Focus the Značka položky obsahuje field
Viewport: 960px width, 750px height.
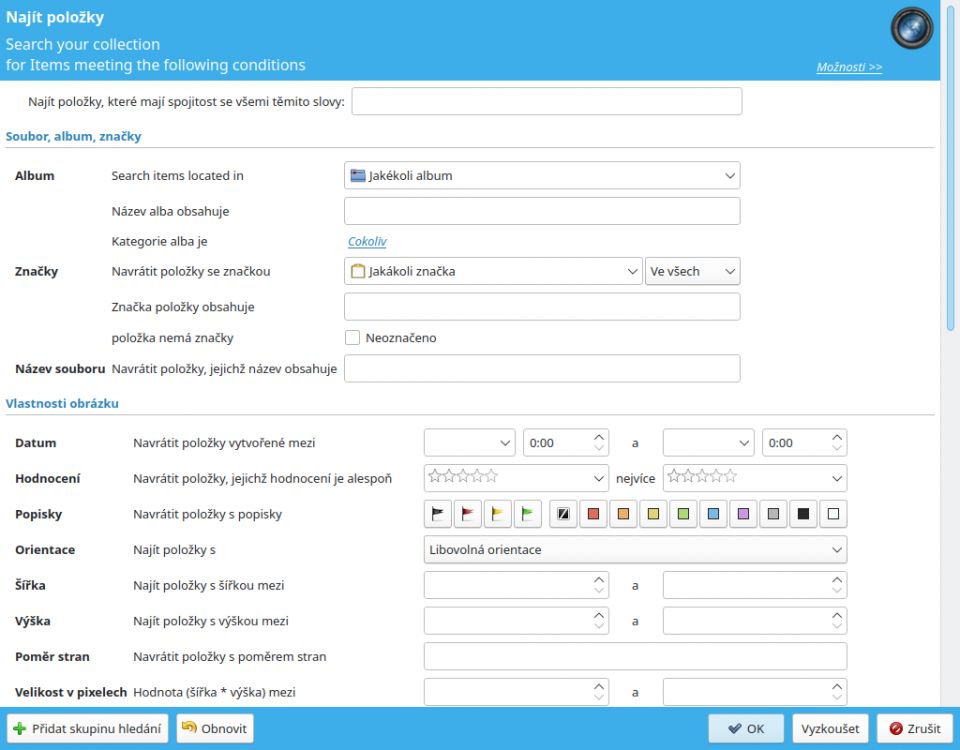(x=542, y=307)
